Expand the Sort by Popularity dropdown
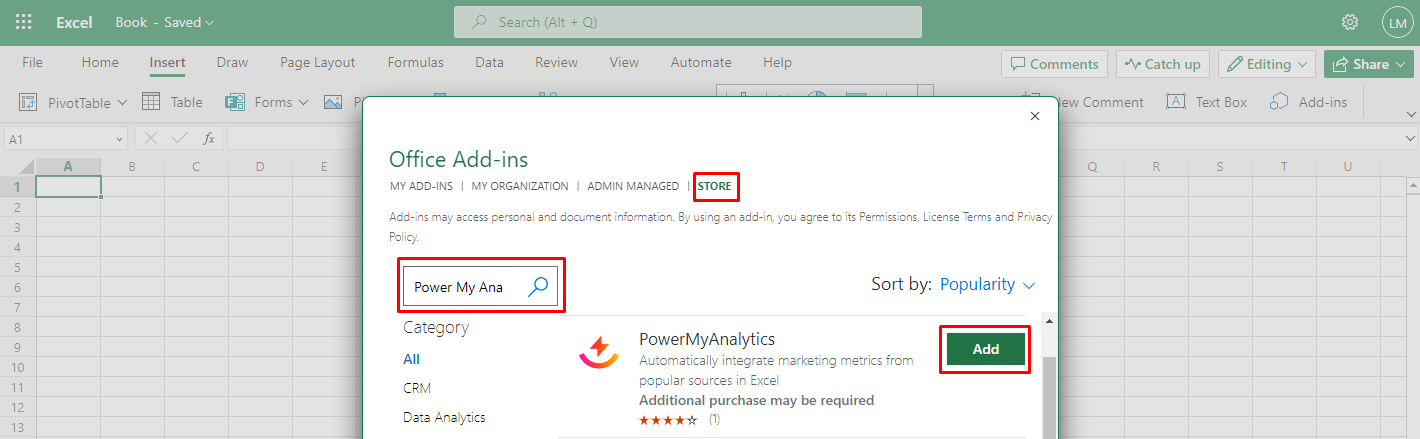This screenshot has height=439, width=1420. 986,285
